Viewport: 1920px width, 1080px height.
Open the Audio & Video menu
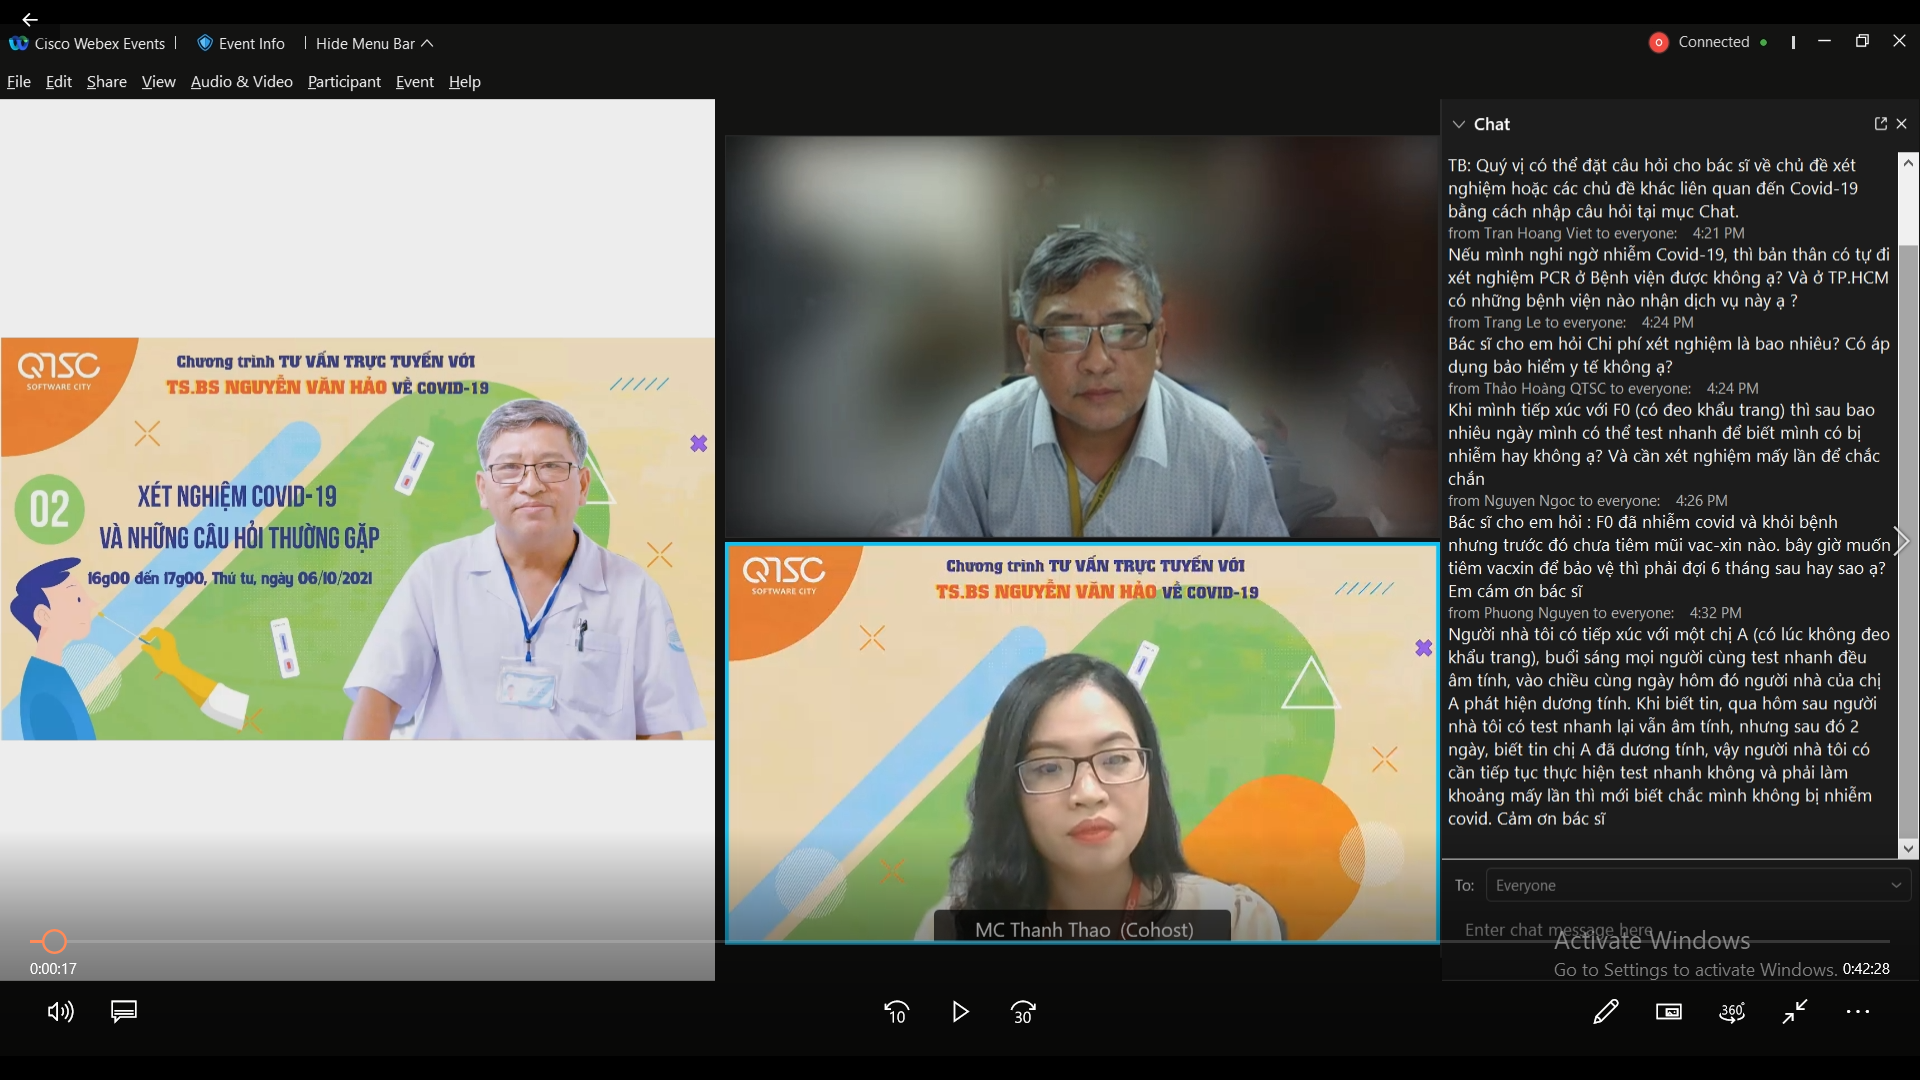(242, 81)
